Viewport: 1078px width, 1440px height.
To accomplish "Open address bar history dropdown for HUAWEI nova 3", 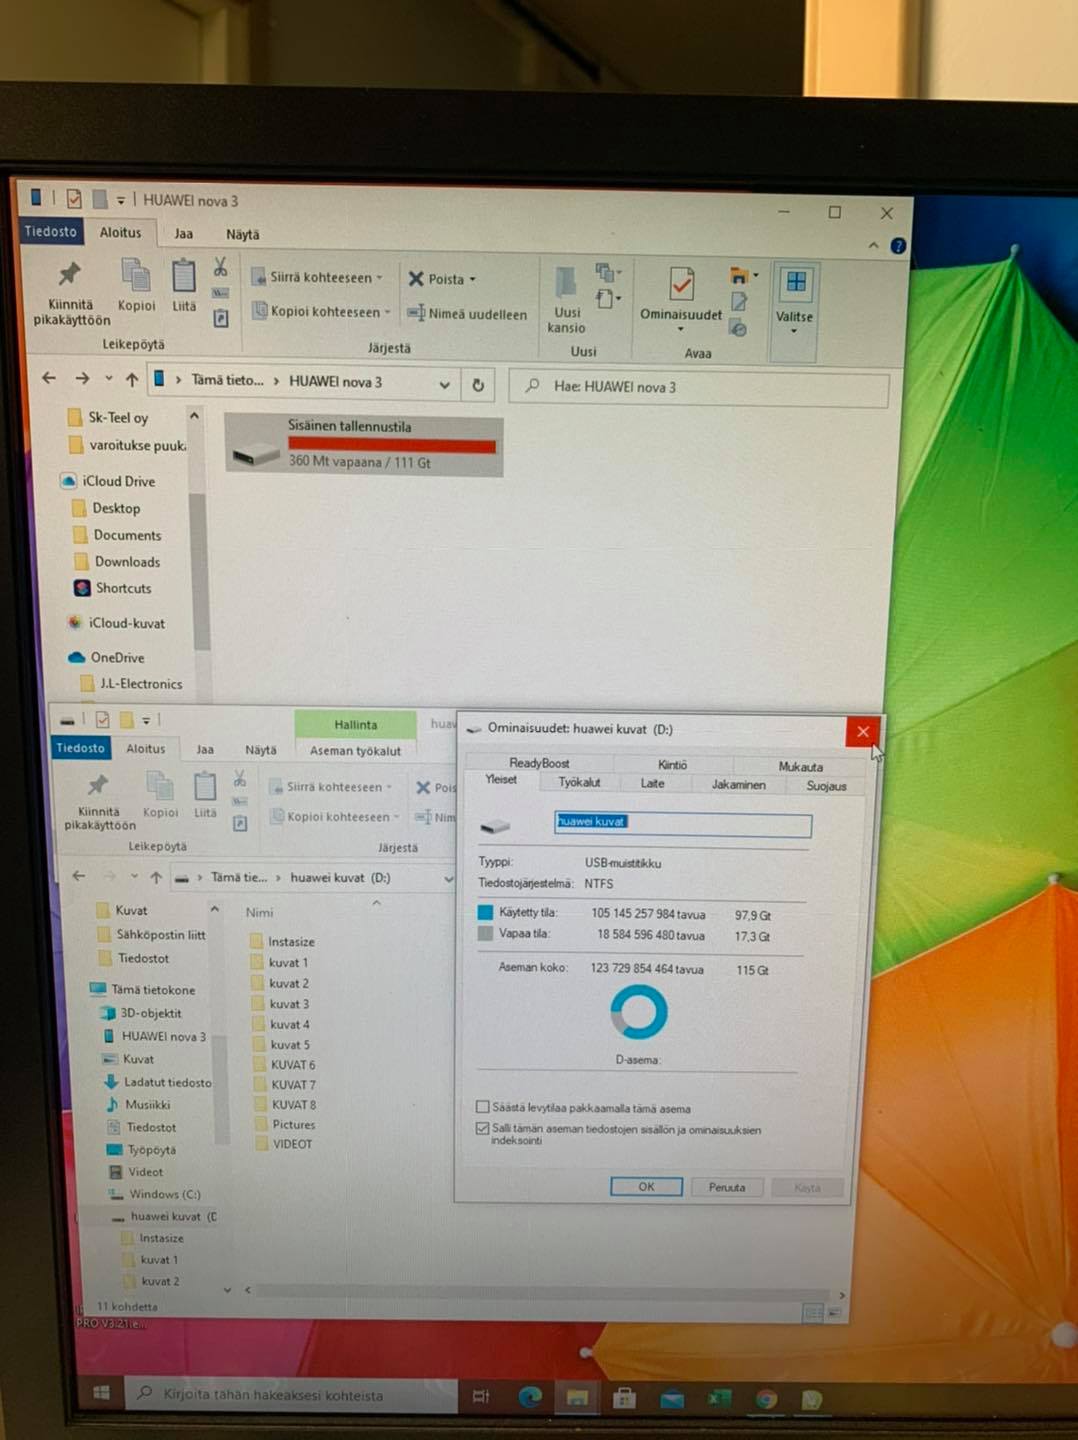I will click(444, 384).
